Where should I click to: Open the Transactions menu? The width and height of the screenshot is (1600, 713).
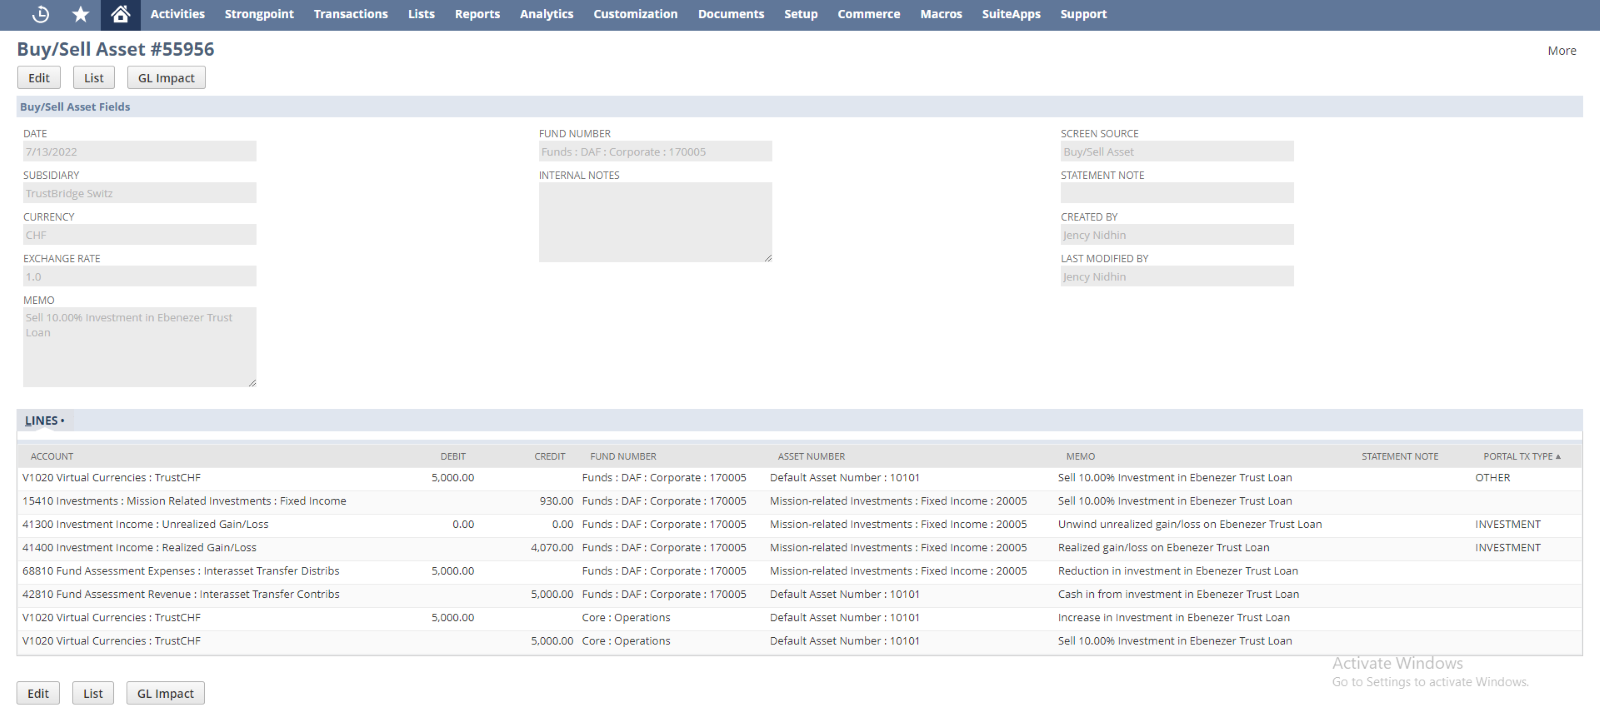pyautogui.click(x=350, y=14)
